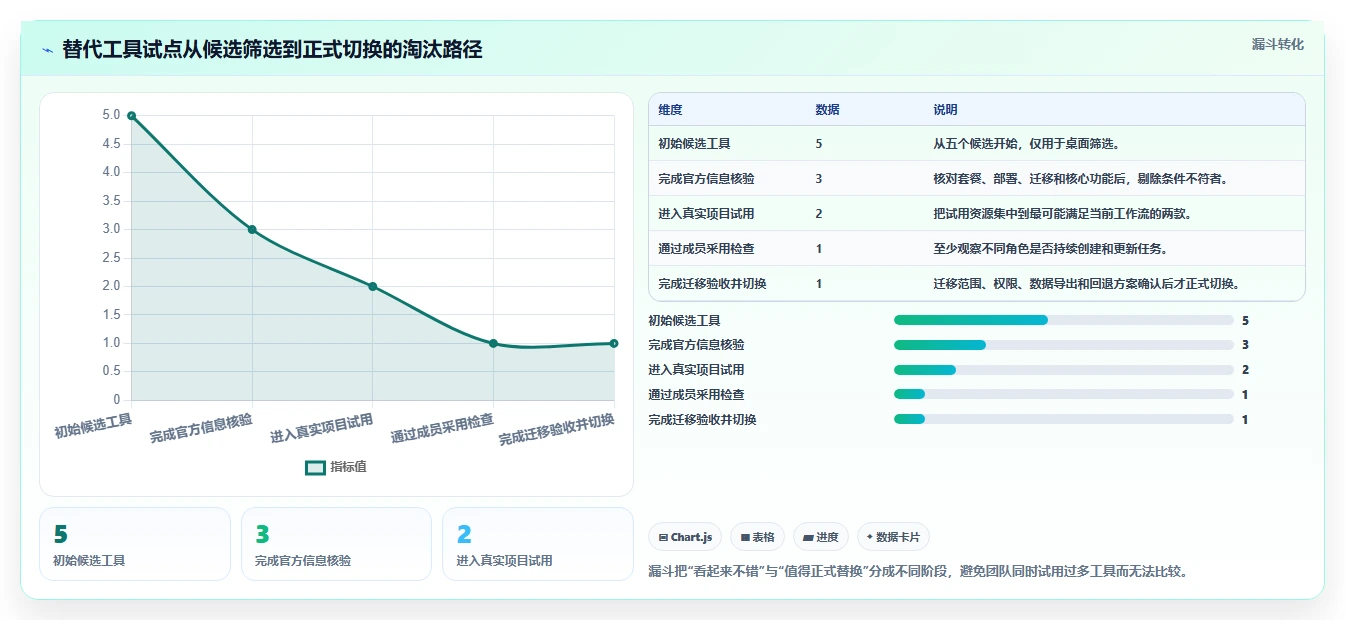Click description starting 把试用资源集中
This screenshot has height=620, width=1345.
tap(1062, 214)
